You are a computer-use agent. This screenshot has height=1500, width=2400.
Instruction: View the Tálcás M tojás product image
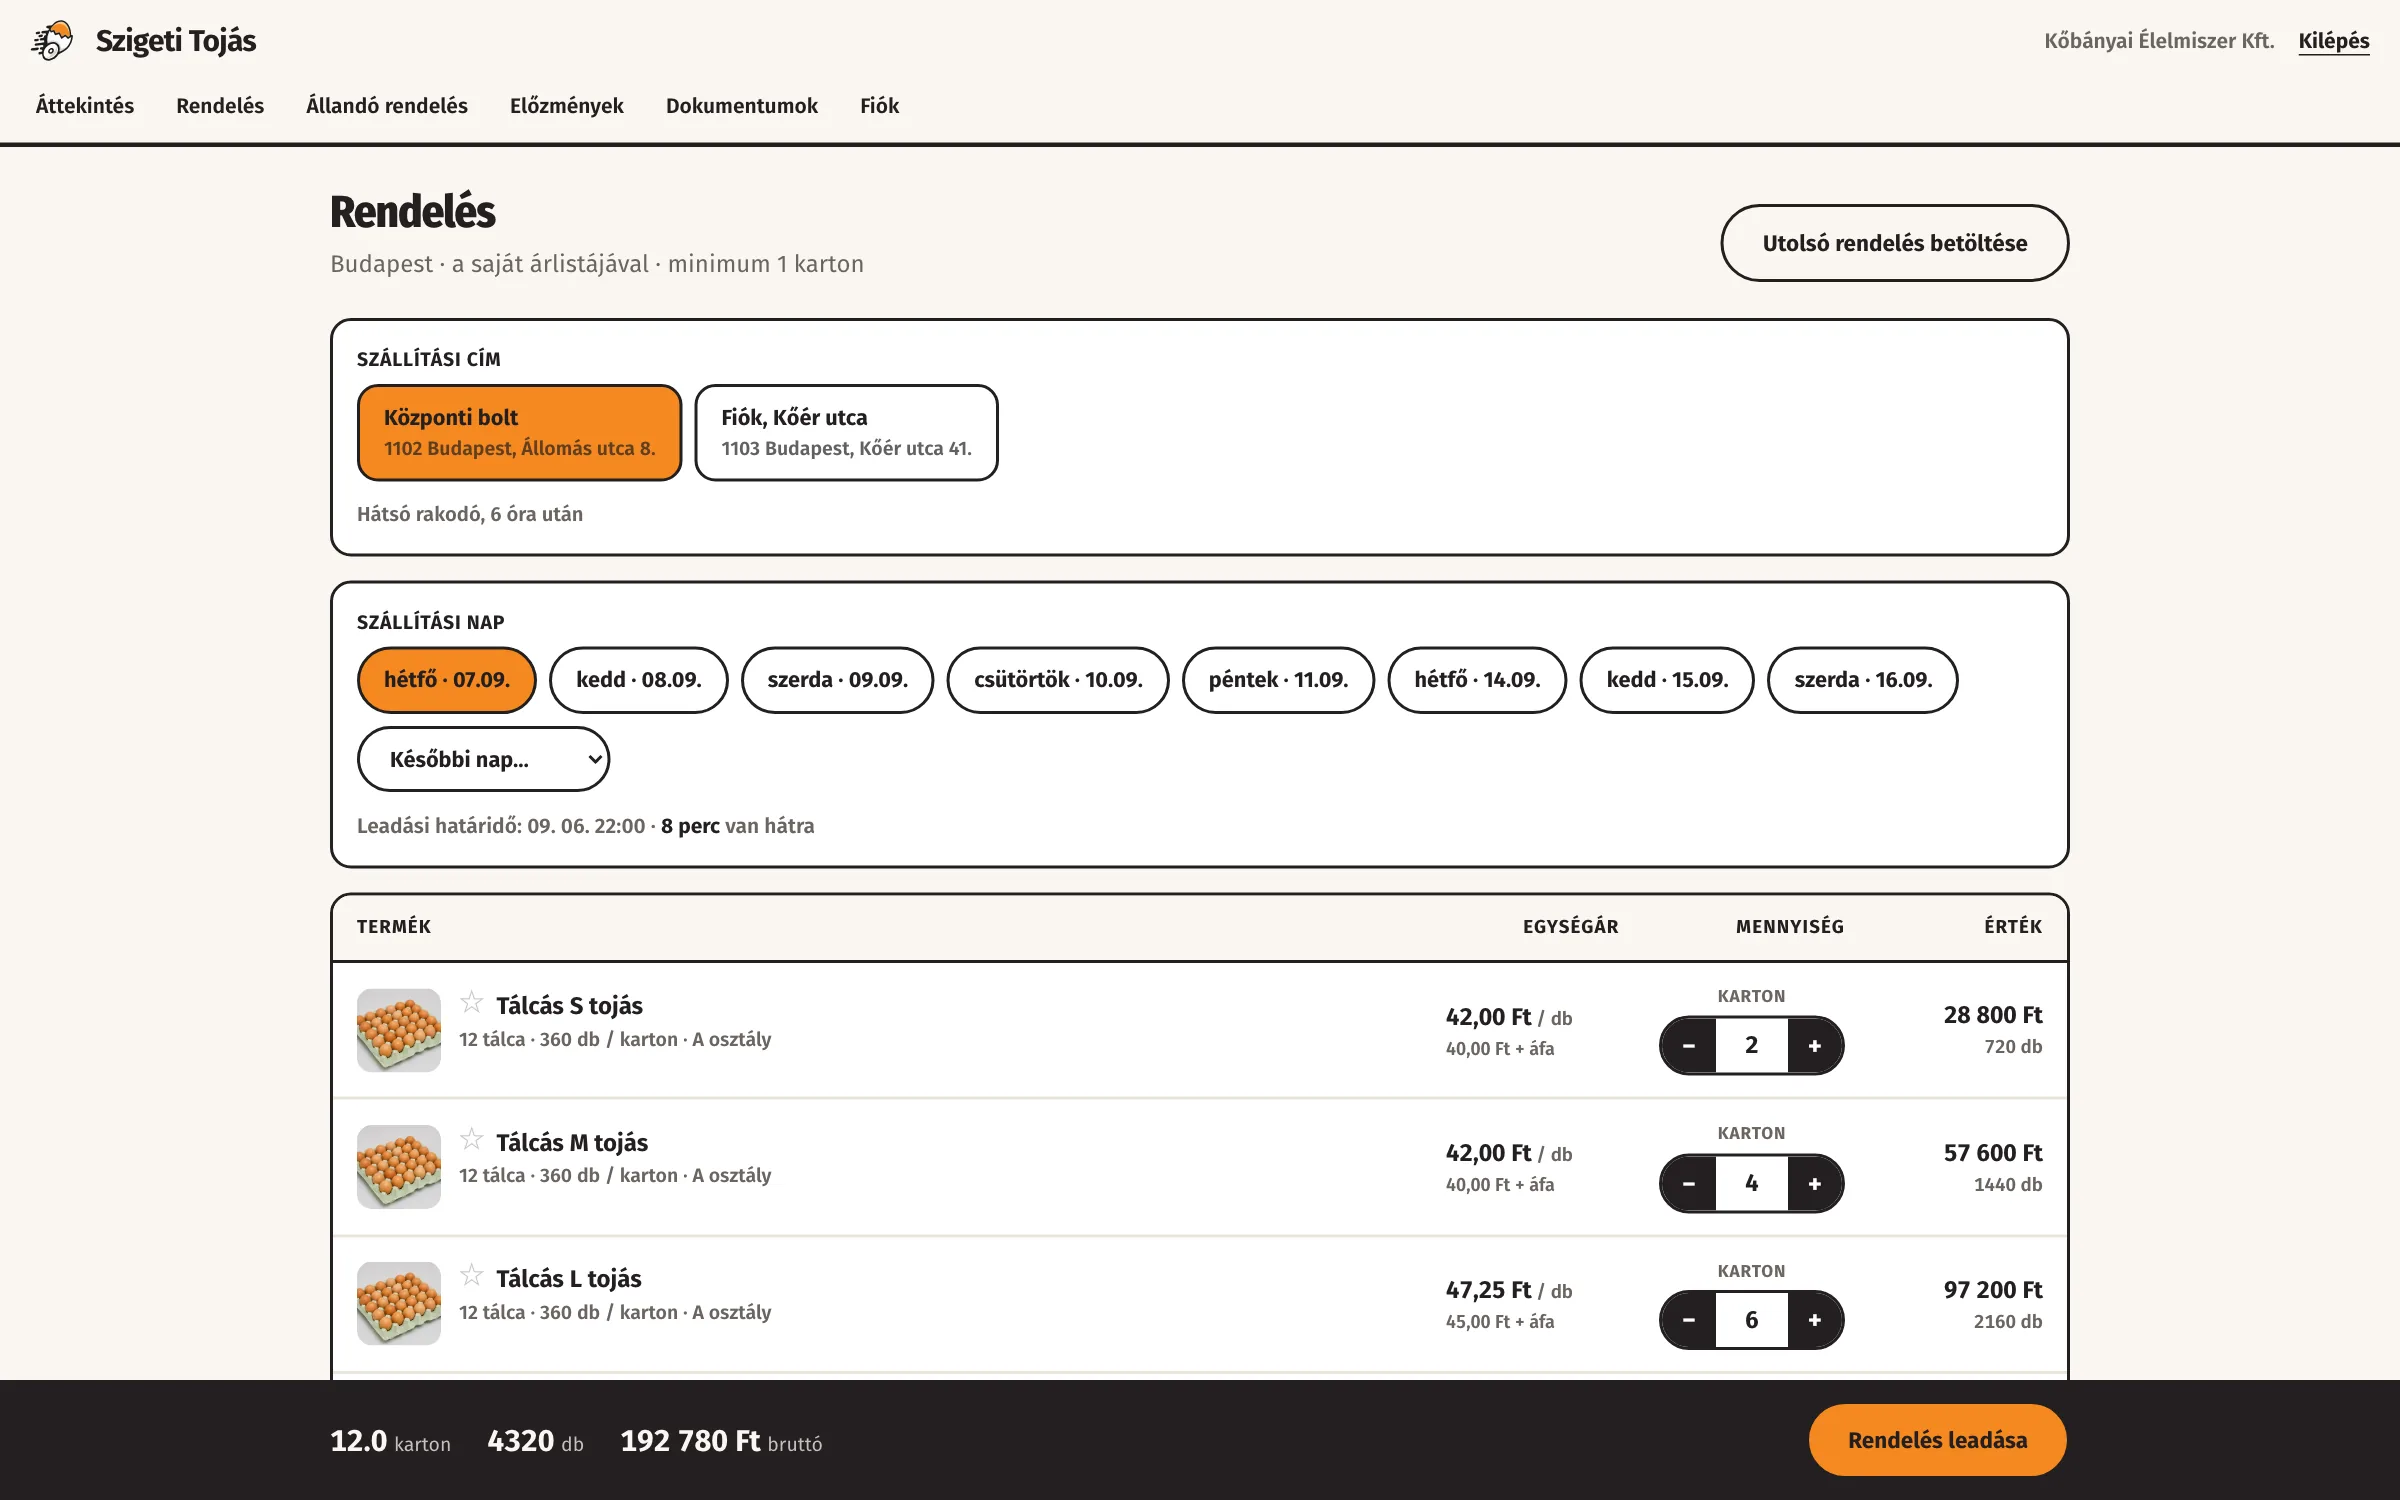point(399,1167)
